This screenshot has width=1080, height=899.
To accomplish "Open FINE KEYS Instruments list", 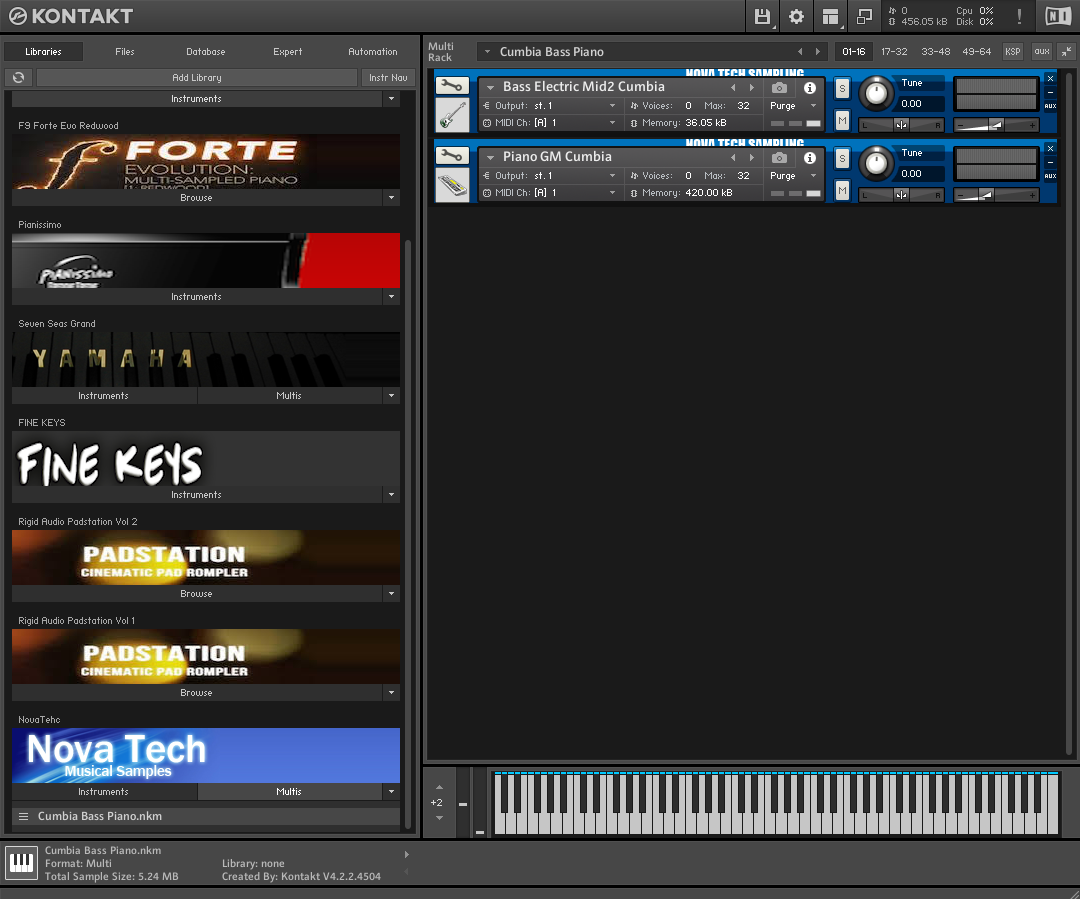I will coord(196,495).
